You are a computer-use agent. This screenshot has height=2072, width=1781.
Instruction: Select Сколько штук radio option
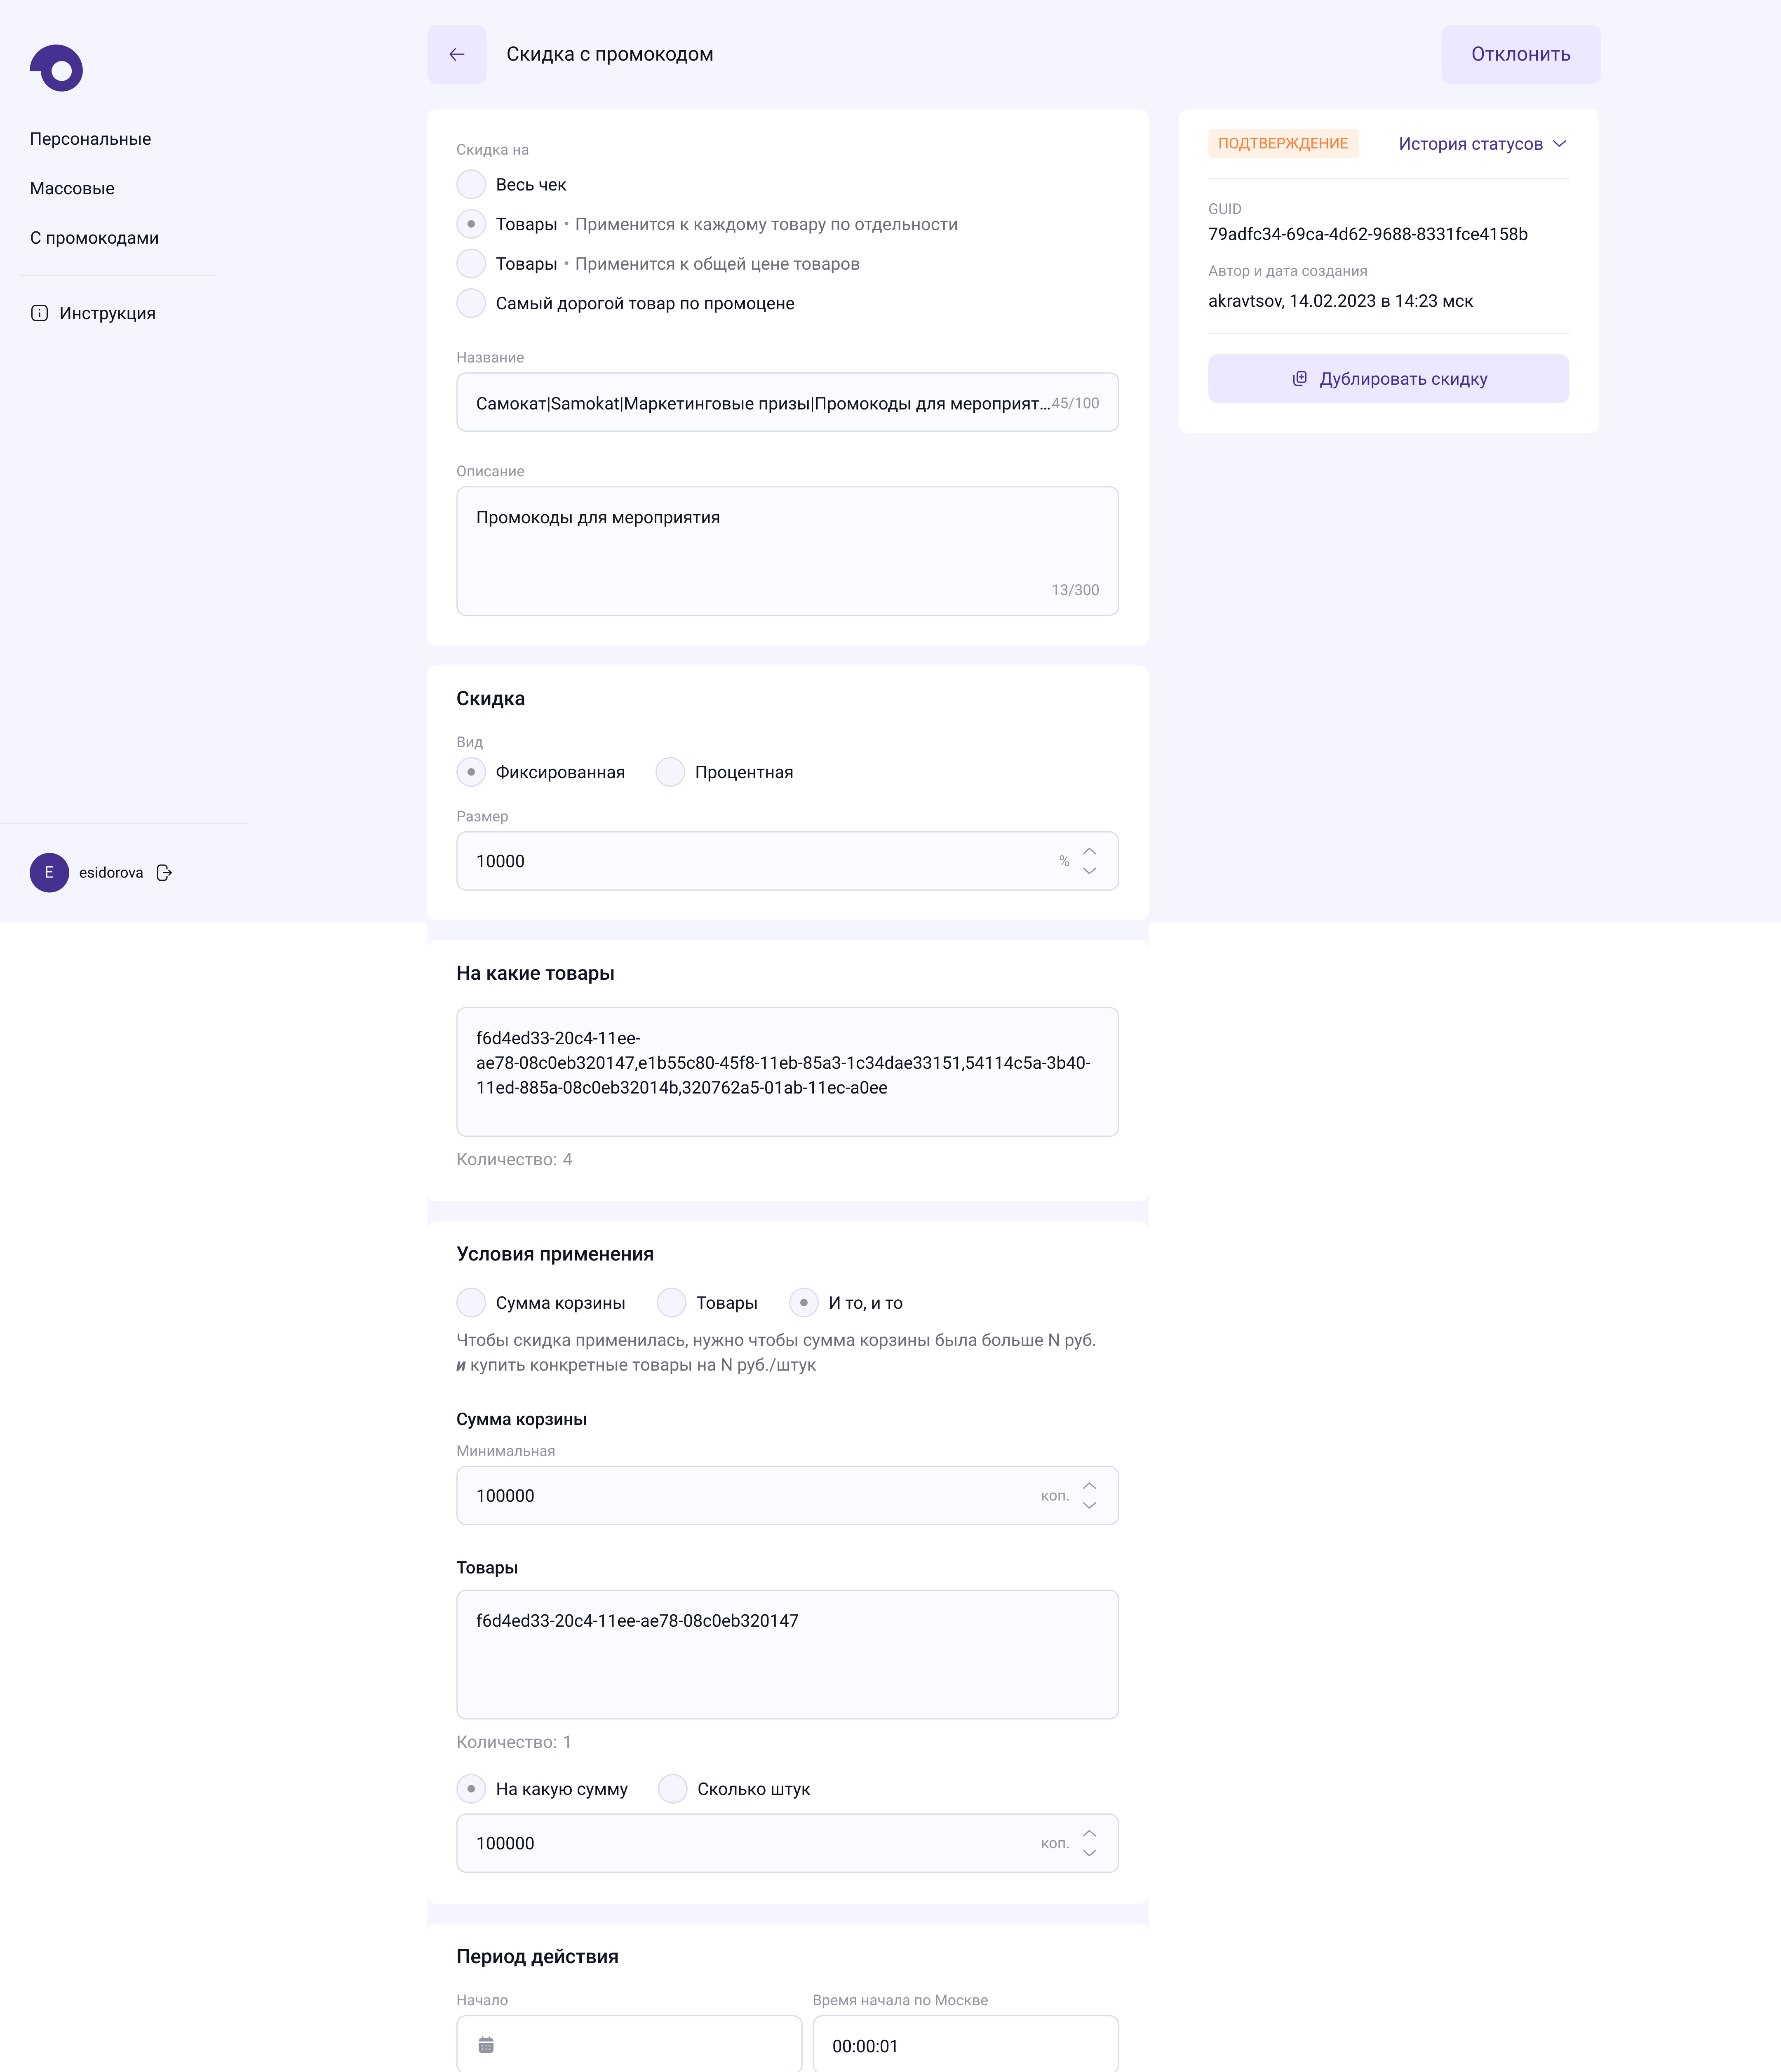pos(673,1789)
